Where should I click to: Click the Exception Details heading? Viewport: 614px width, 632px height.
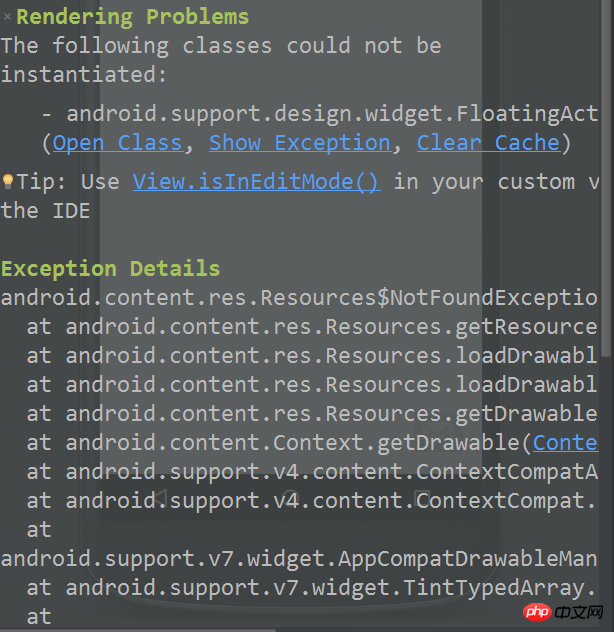pos(110,269)
